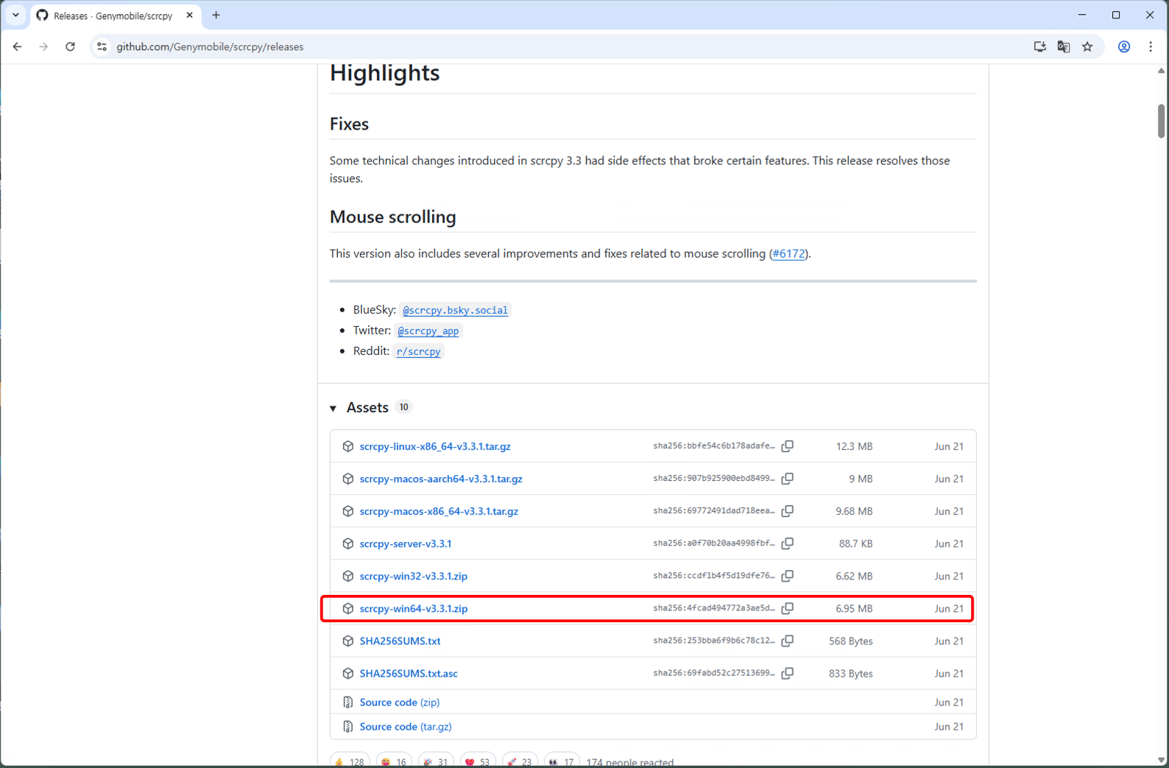The height and width of the screenshot is (768, 1169).
Task: Click the vertical page scrollbar thumb
Action: point(1161,121)
